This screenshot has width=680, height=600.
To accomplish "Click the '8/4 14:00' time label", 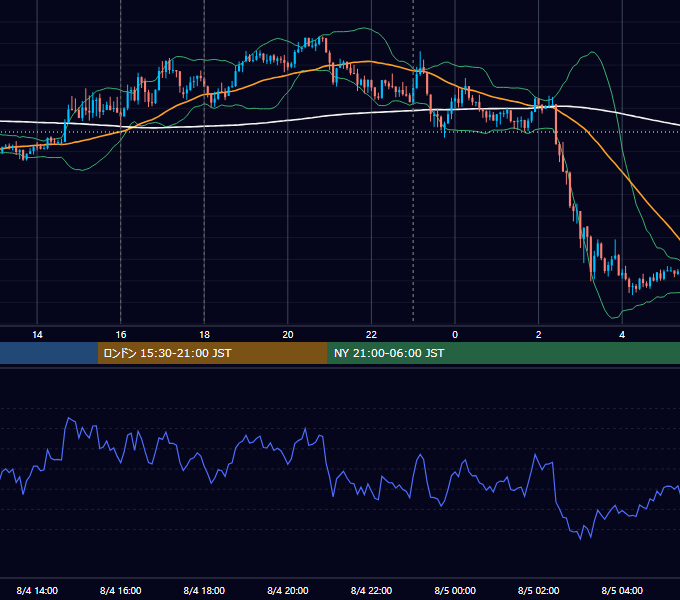I will 37,590.
